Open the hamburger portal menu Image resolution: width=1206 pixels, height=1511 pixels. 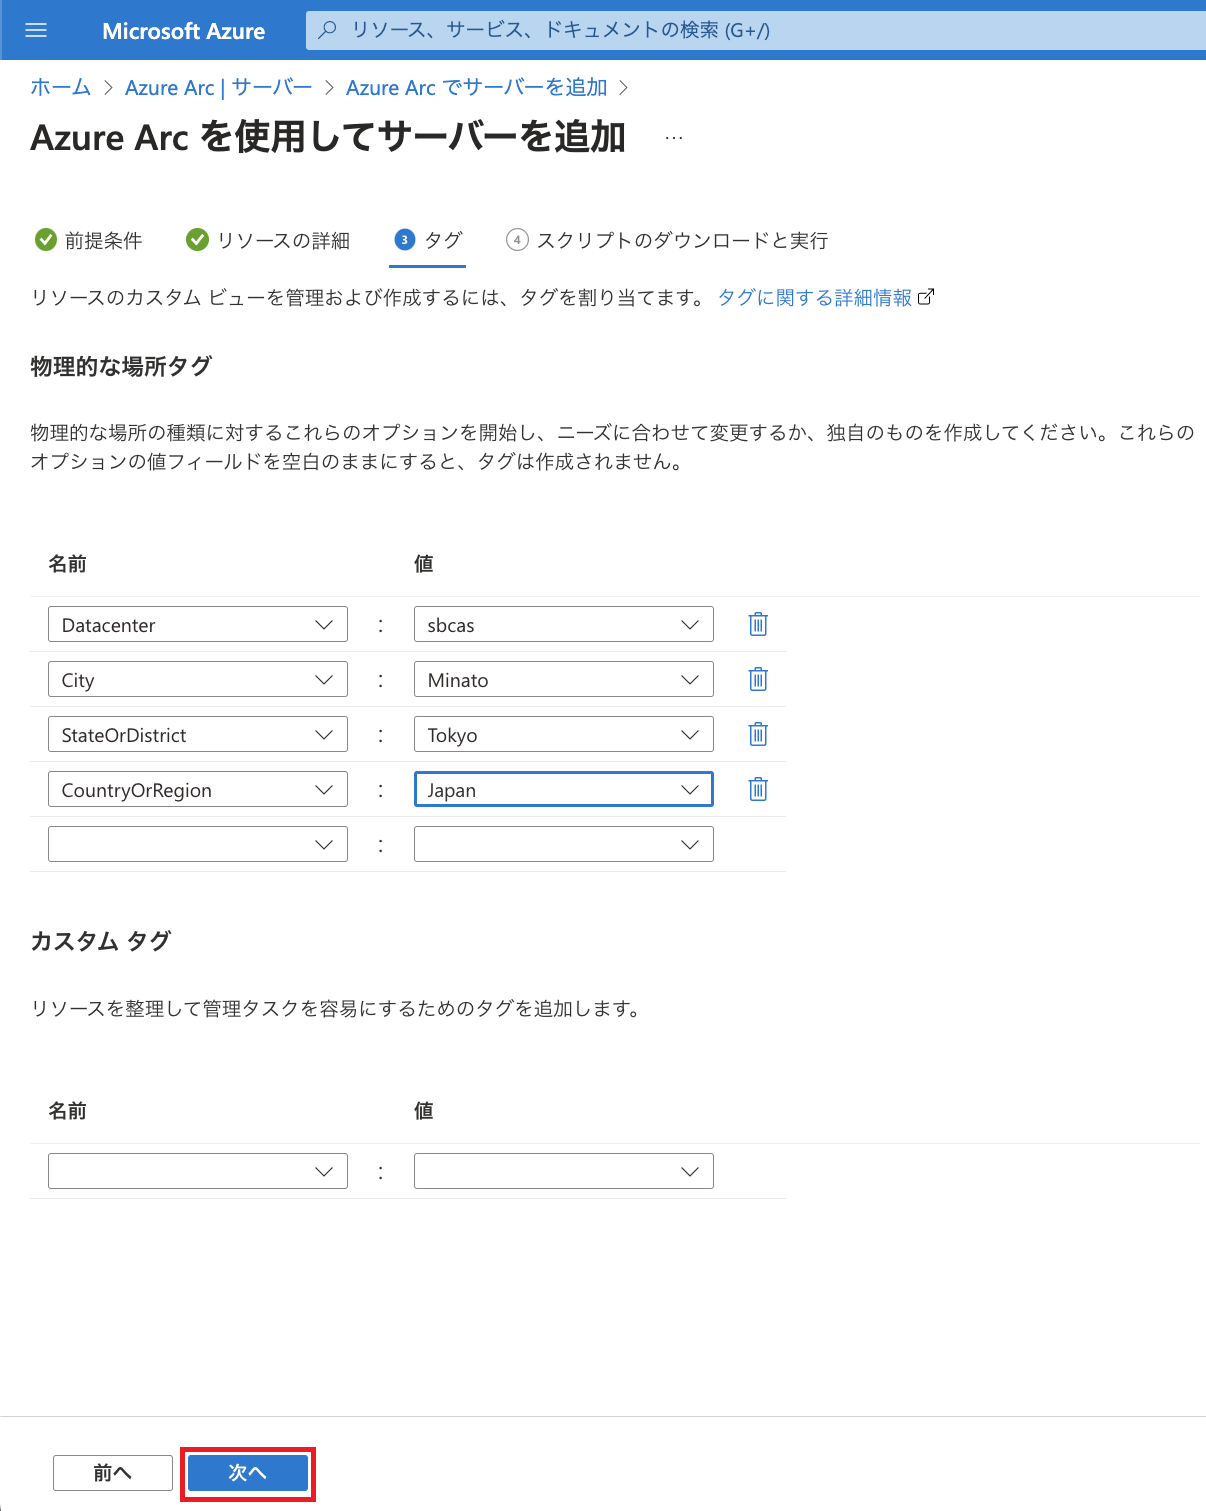click(x=36, y=31)
